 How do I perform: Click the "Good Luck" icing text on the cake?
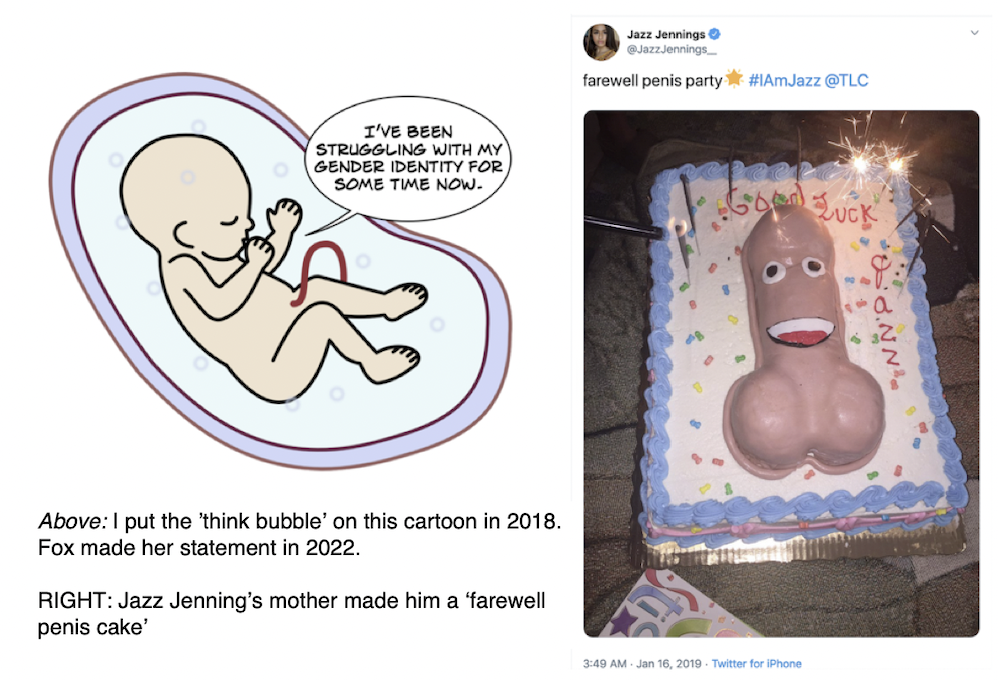(x=800, y=207)
